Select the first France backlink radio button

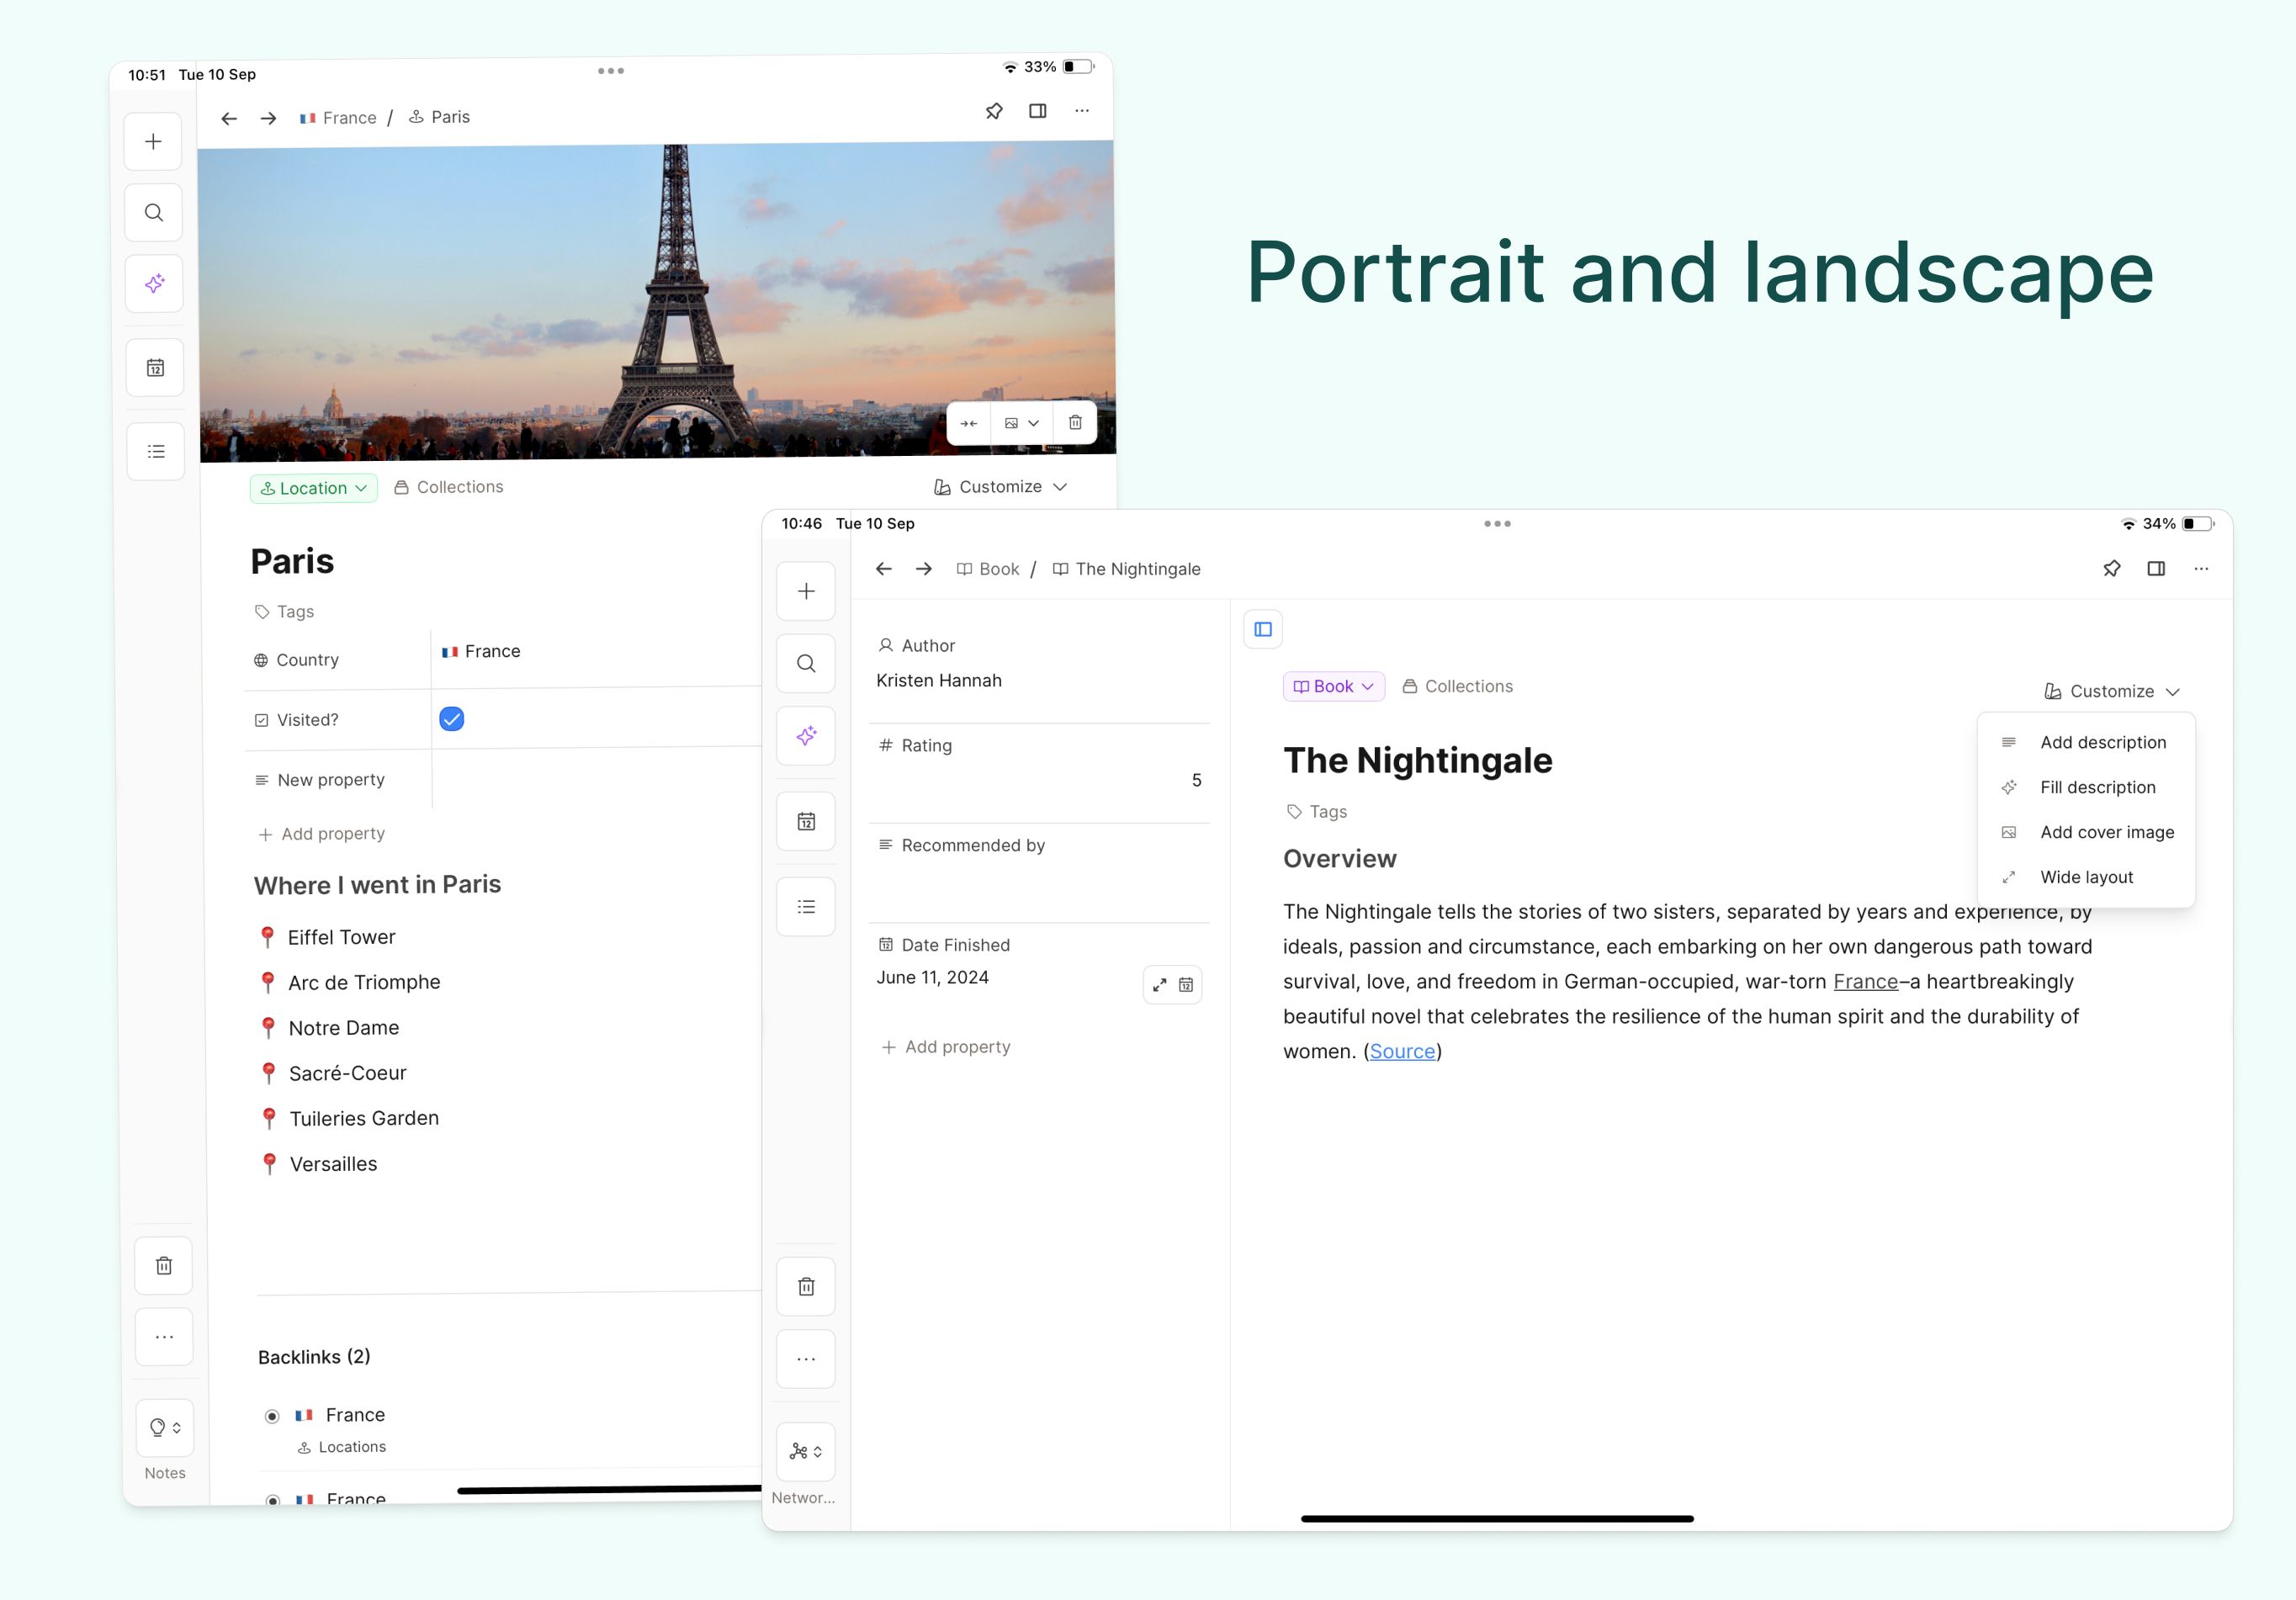tap(272, 1416)
